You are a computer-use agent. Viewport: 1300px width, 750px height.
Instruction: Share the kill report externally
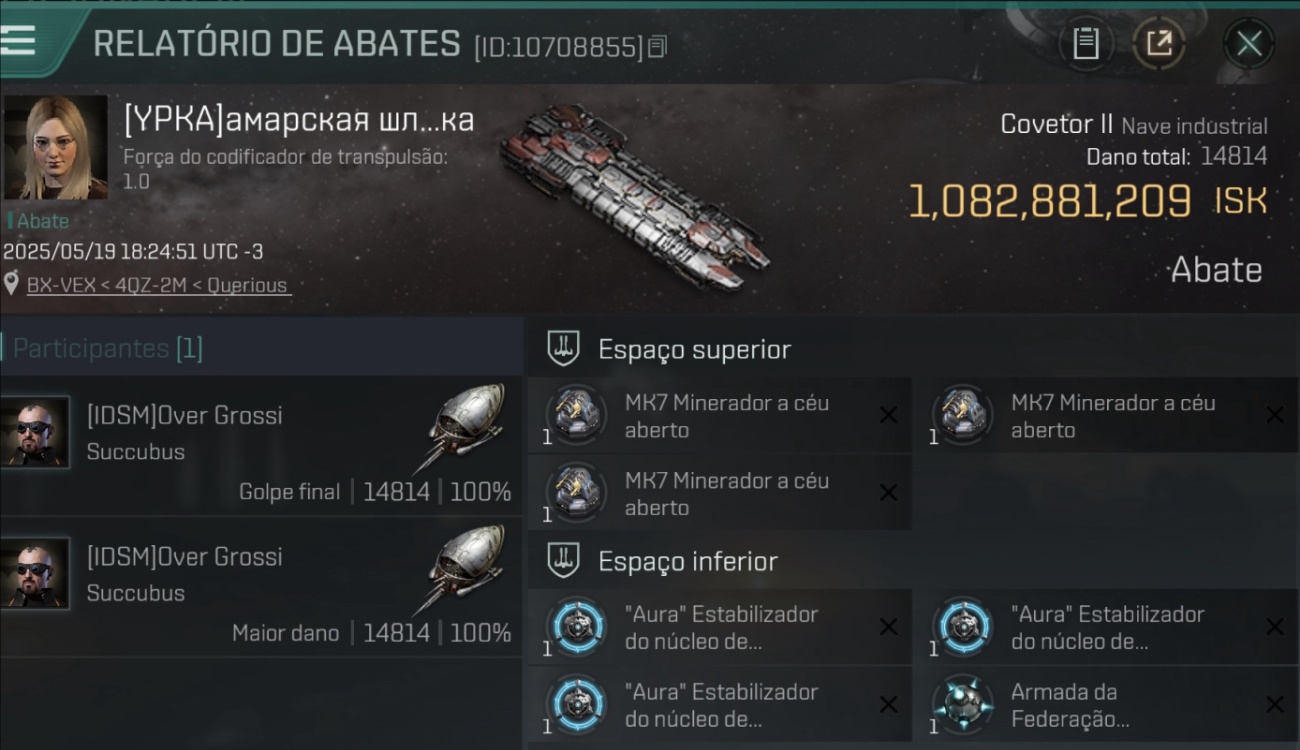[1159, 44]
